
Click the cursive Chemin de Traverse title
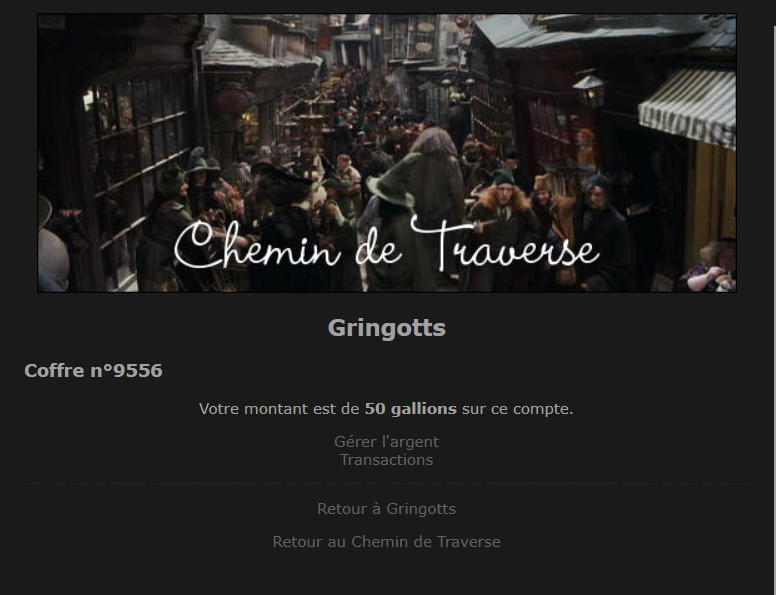point(386,245)
